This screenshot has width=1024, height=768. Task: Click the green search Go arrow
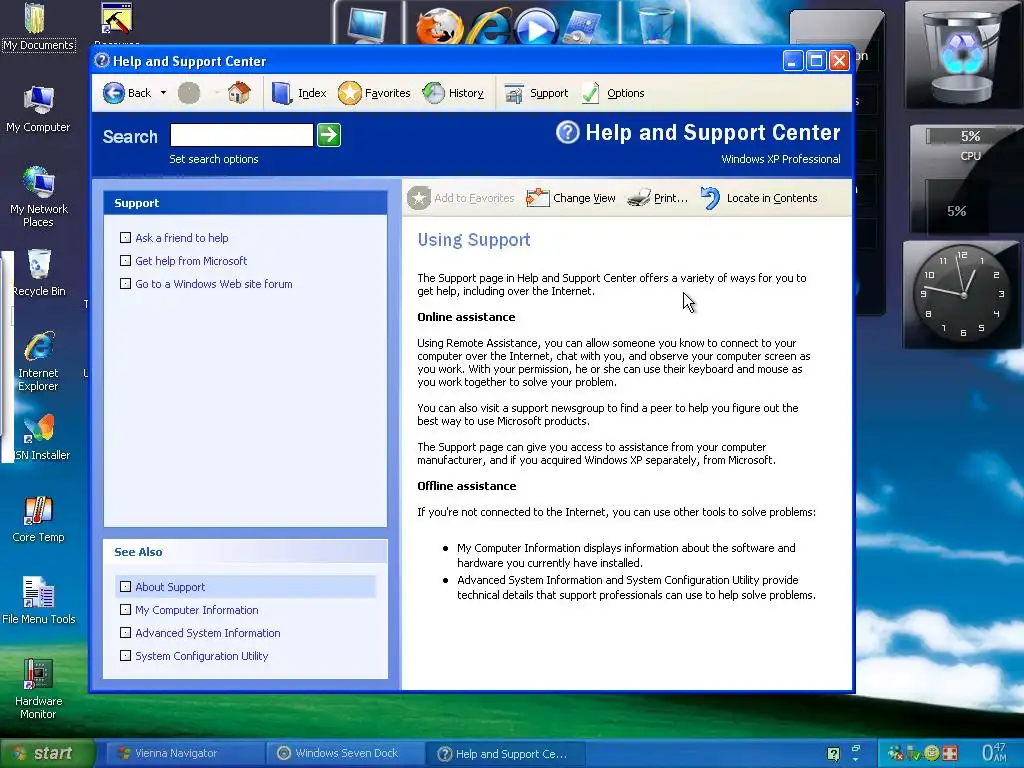point(329,135)
